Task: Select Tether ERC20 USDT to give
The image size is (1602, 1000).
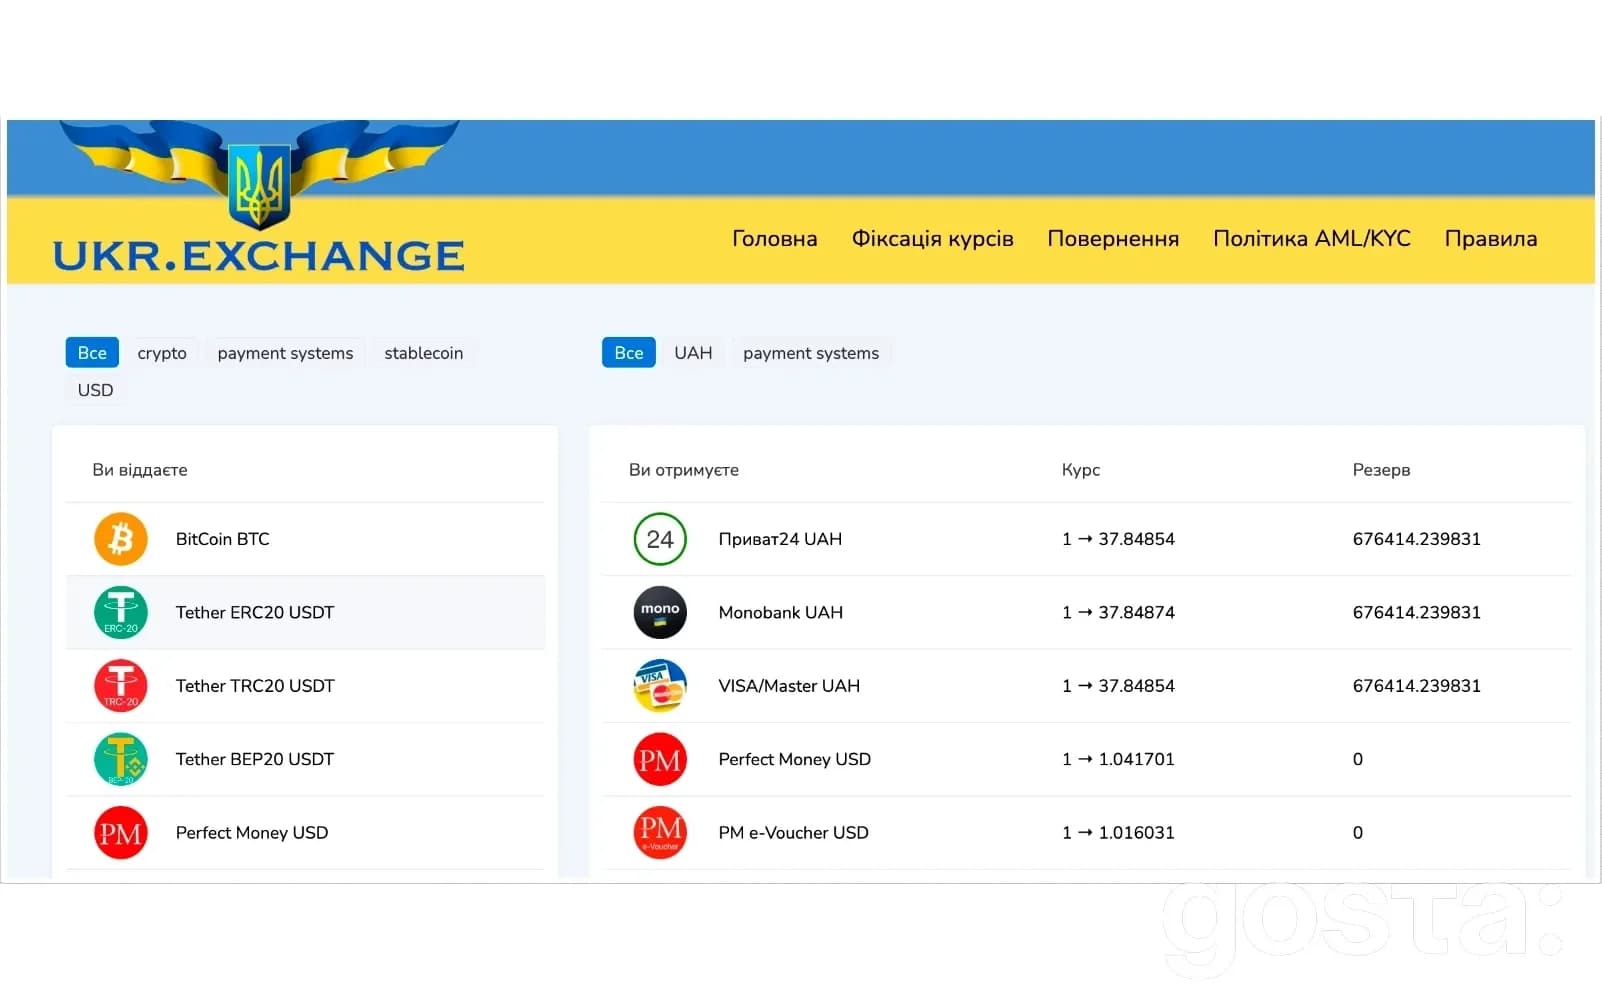Action: (305, 612)
